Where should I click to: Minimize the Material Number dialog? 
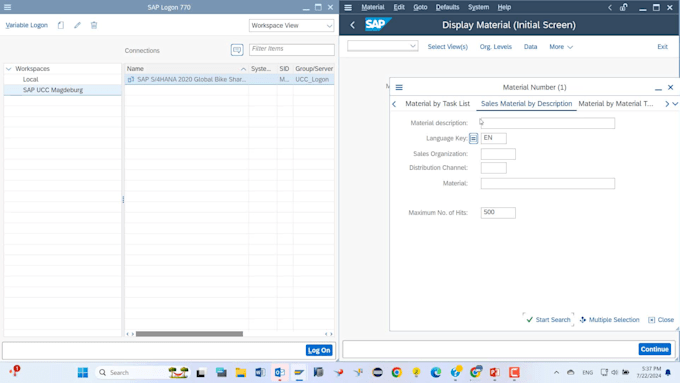point(658,88)
